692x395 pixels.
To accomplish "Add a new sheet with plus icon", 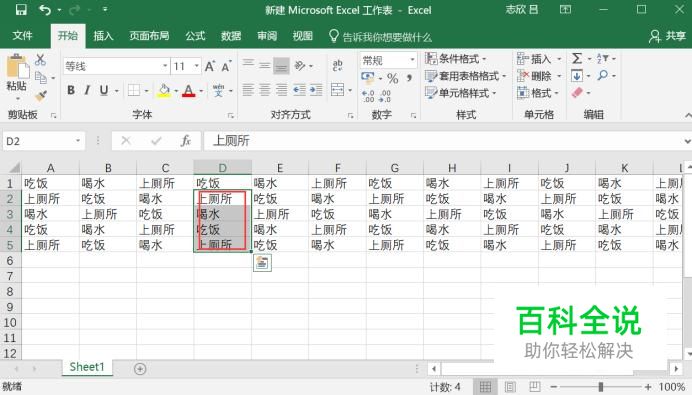I will pyautogui.click(x=140, y=369).
